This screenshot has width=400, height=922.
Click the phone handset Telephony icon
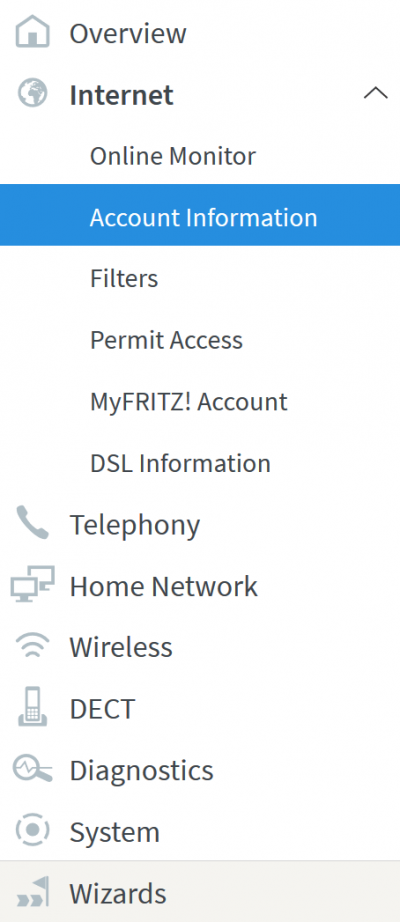click(32, 522)
